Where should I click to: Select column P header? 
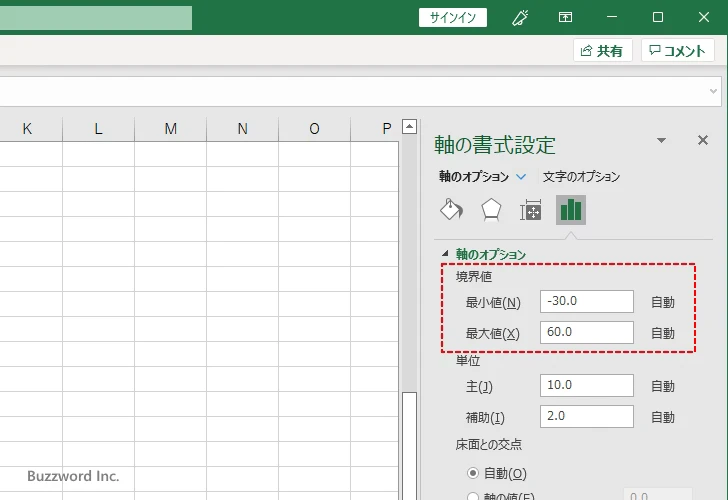pos(375,129)
